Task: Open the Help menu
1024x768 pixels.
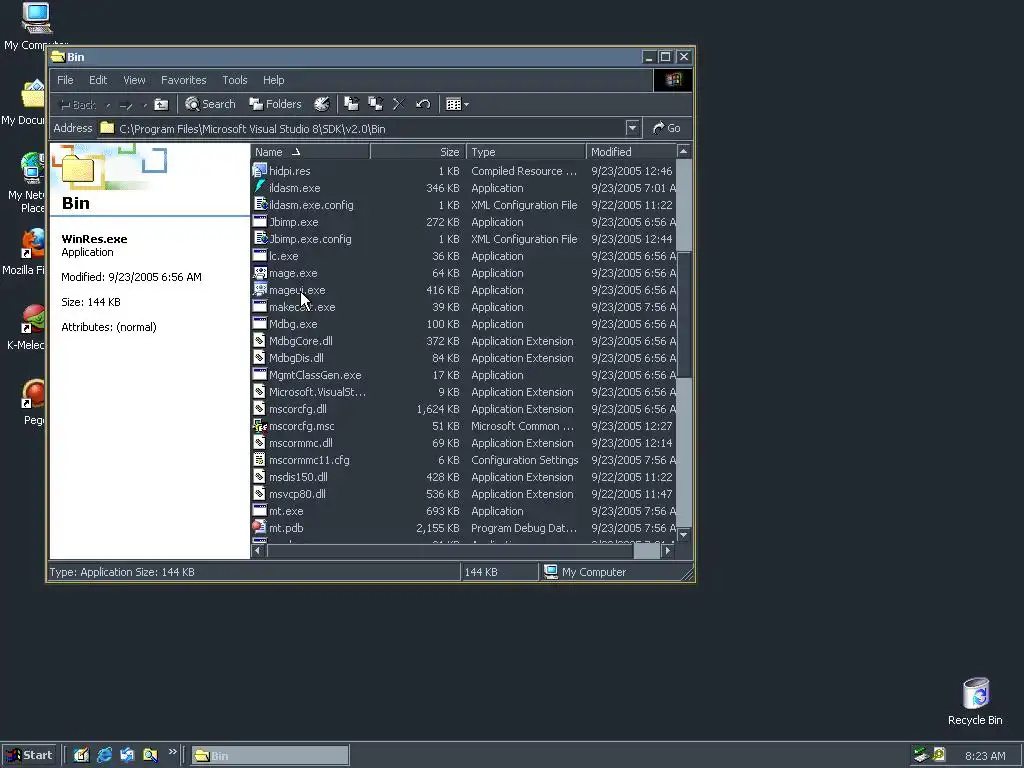Action: point(274,80)
